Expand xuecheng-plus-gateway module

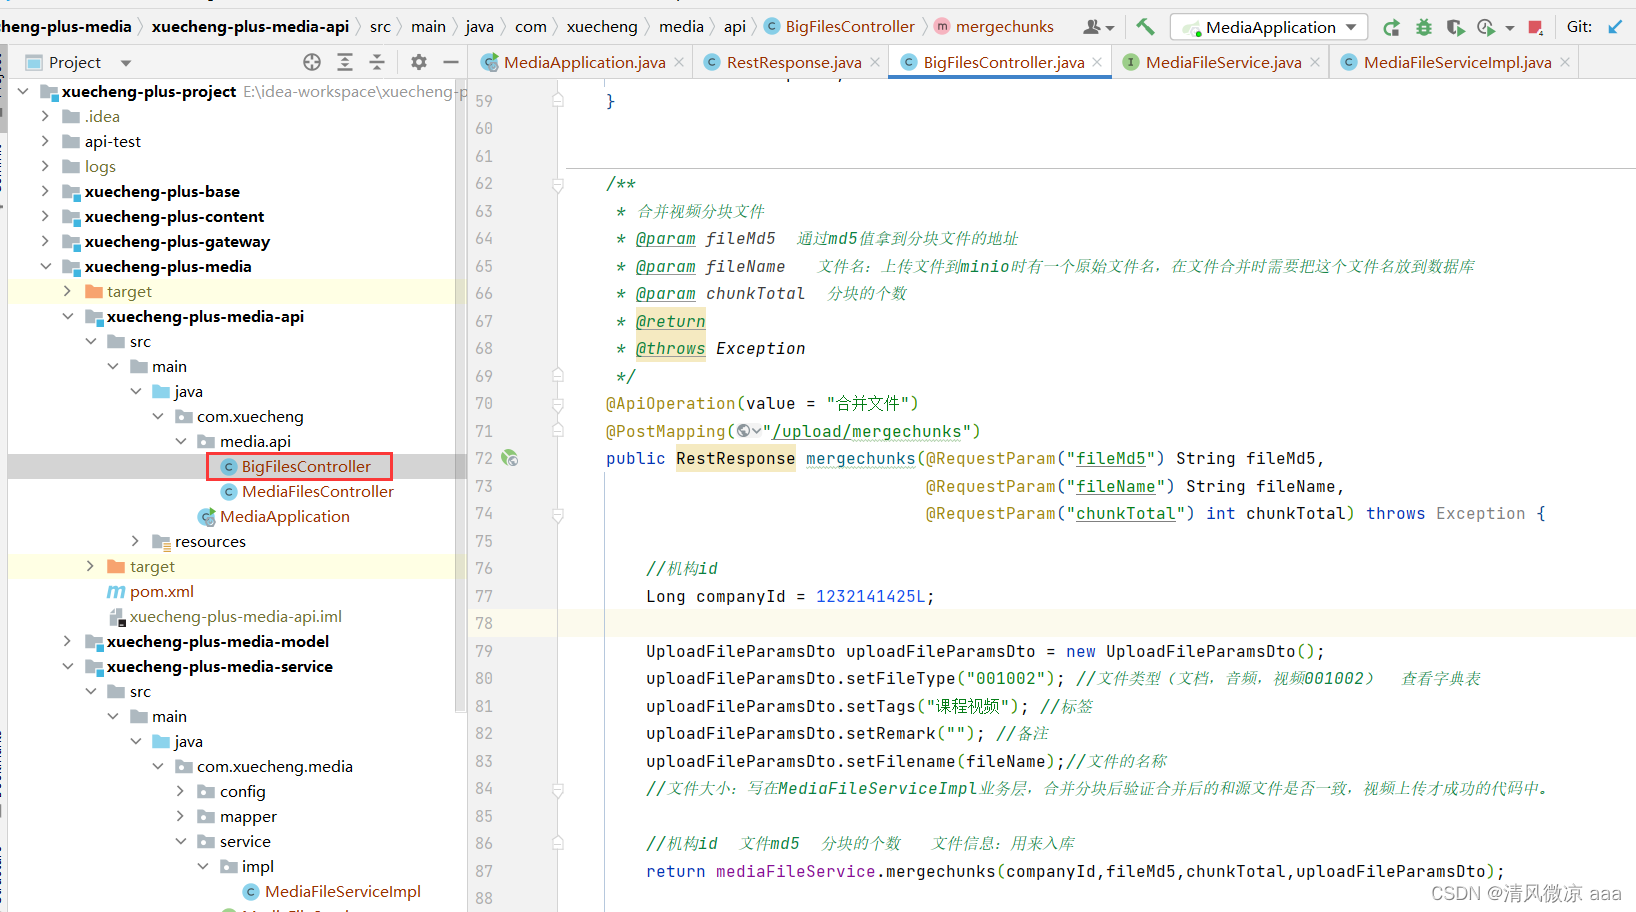(x=45, y=241)
